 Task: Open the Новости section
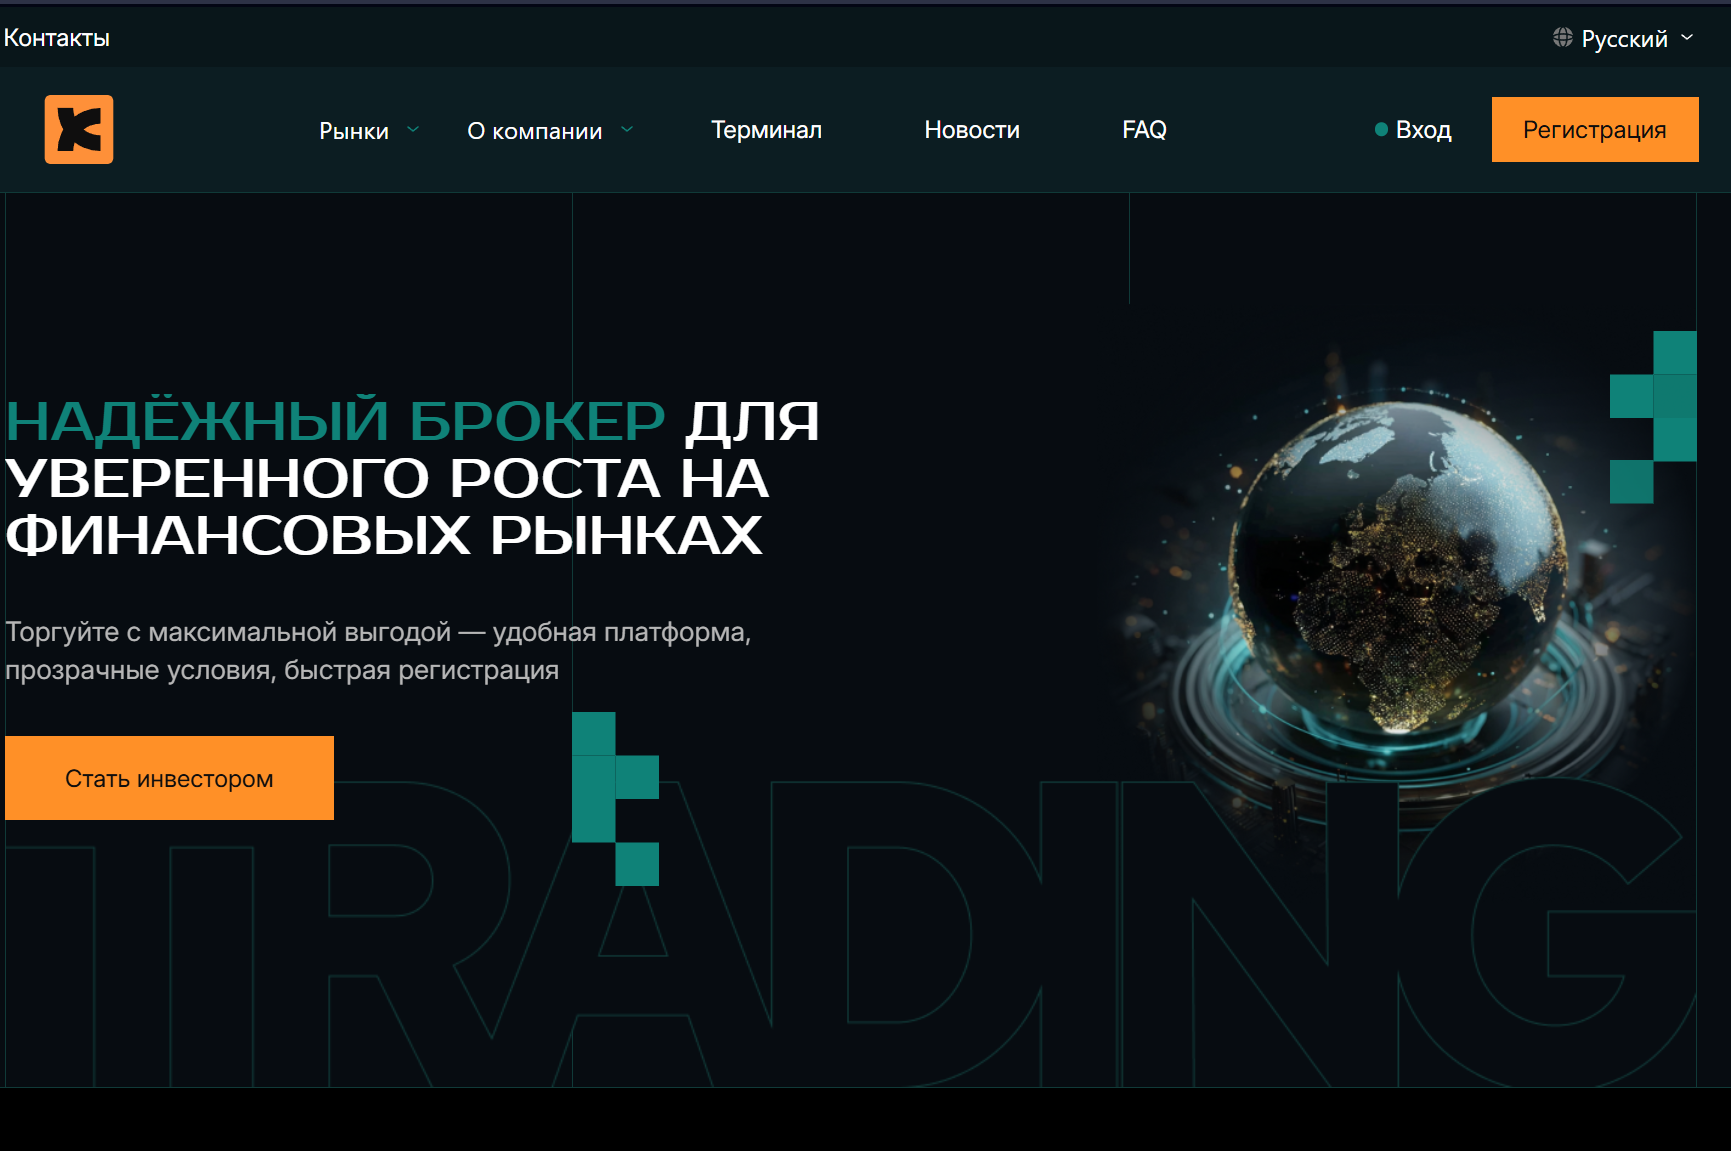tap(971, 130)
